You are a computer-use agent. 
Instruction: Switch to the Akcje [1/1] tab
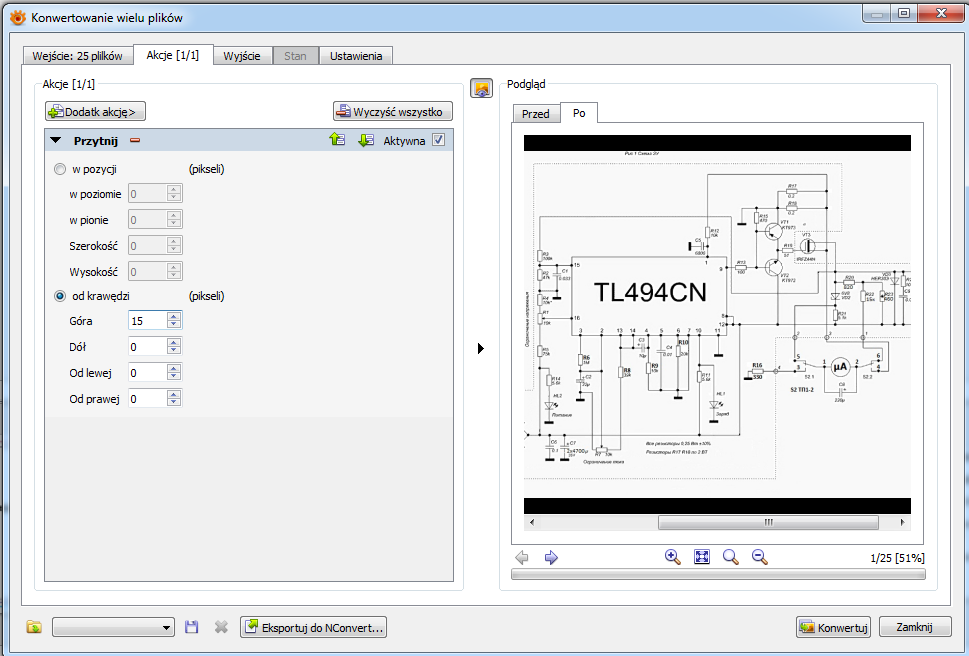pos(172,54)
